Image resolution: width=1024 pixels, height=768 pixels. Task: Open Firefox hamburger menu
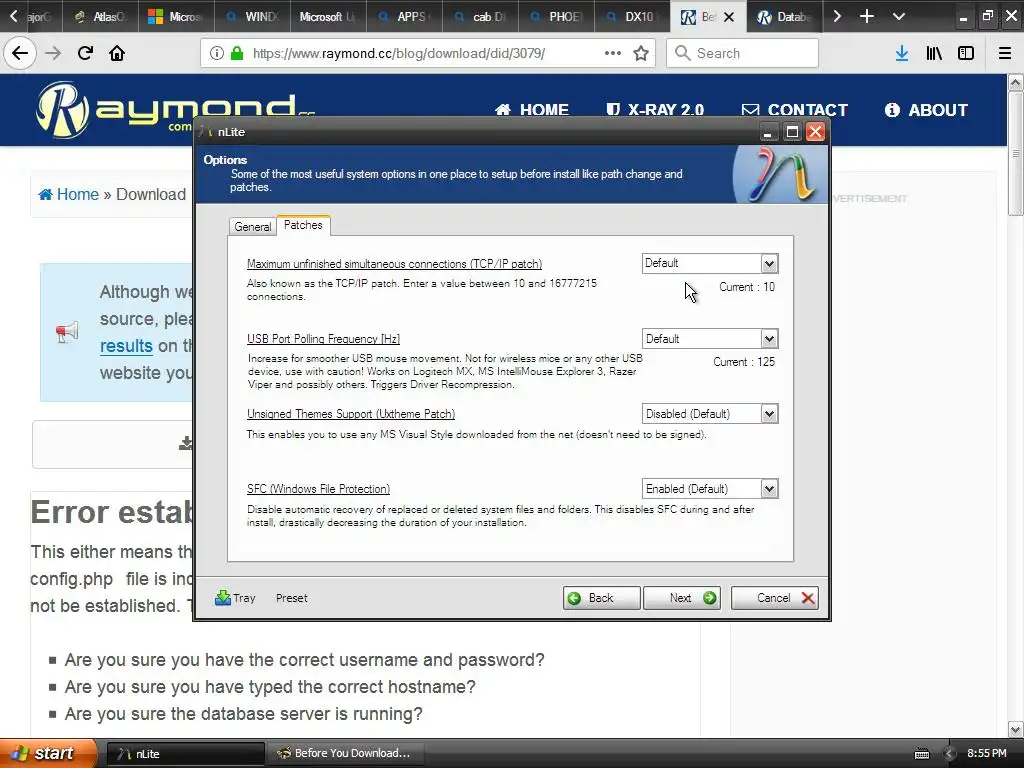tap(1005, 53)
